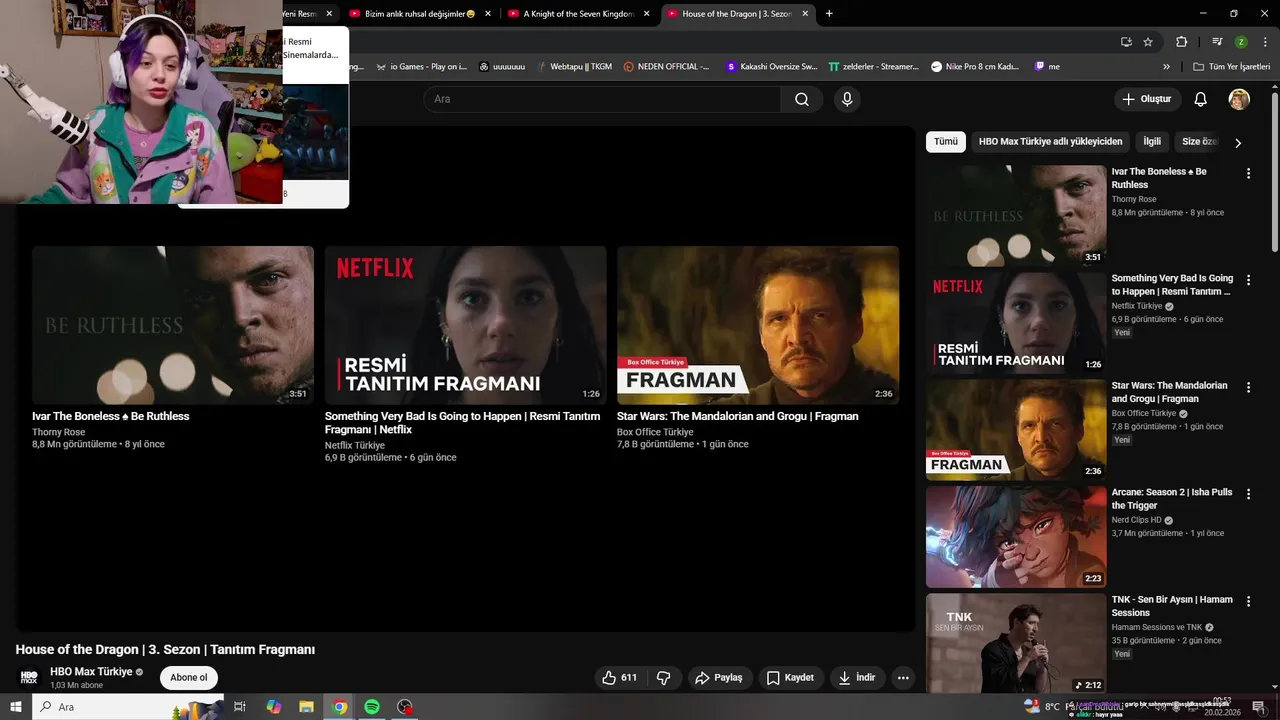Image resolution: width=1280 pixels, height=720 pixels.
Task: Open options menu for Ivar The Boneless sidebar video
Action: (x=1248, y=173)
